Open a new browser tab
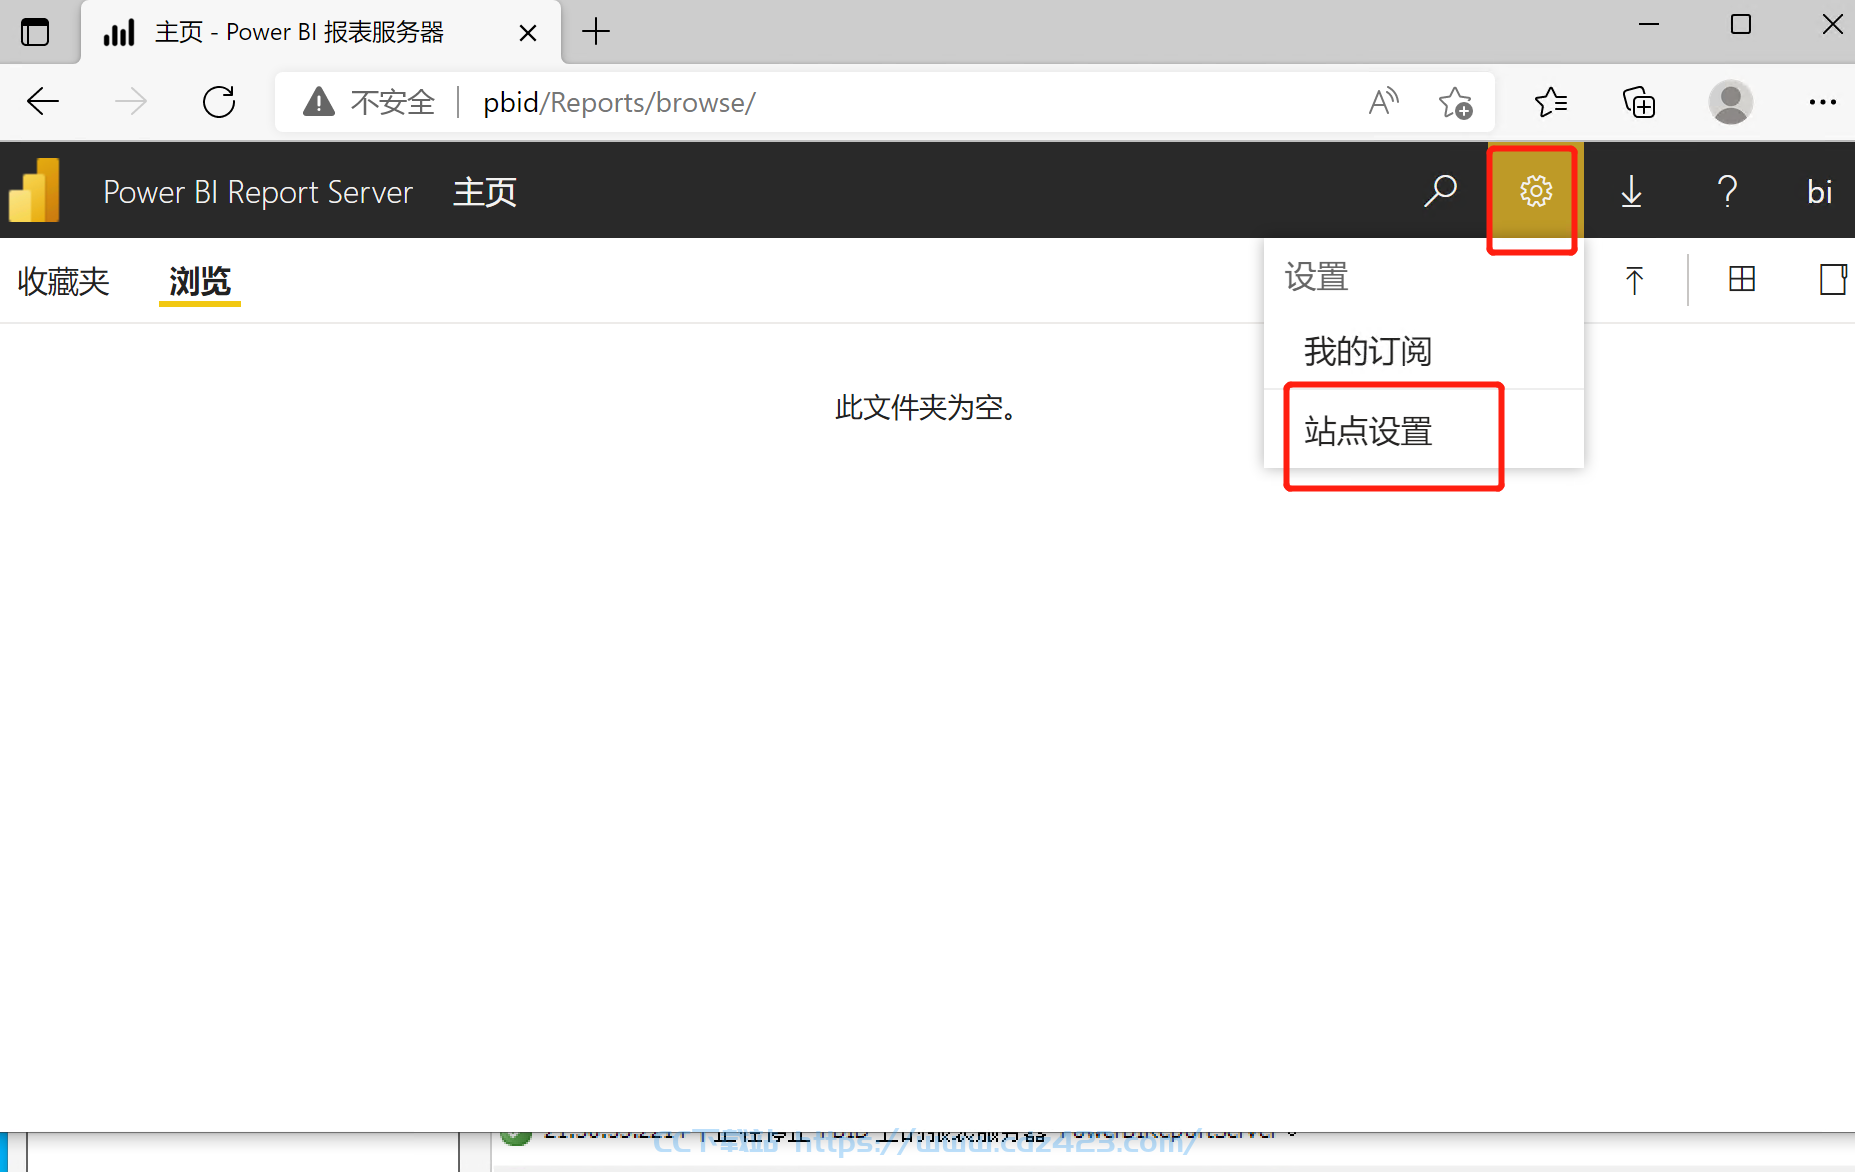Image resolution: width=1855 pixels, height=1172 pixels. point(596,32)
